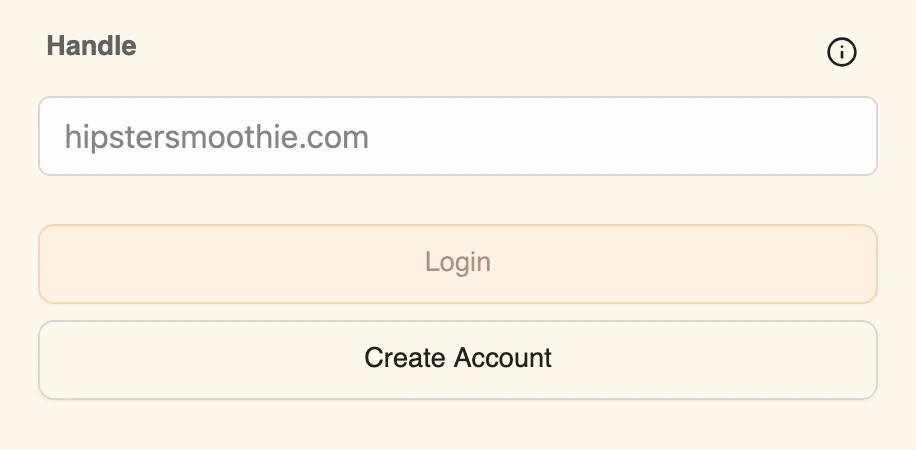The height and width of the screenshot is (450, 916).
Task: Click the Handle label text
Action: [92, 46]
